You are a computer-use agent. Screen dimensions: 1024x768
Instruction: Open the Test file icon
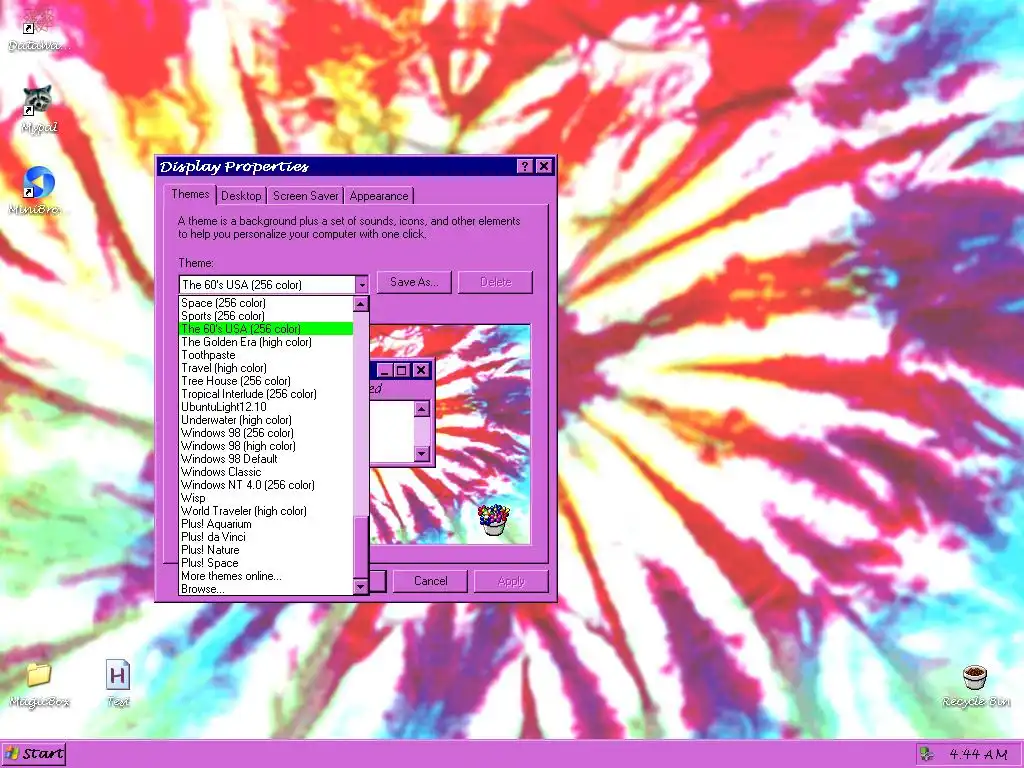[118, 675]
